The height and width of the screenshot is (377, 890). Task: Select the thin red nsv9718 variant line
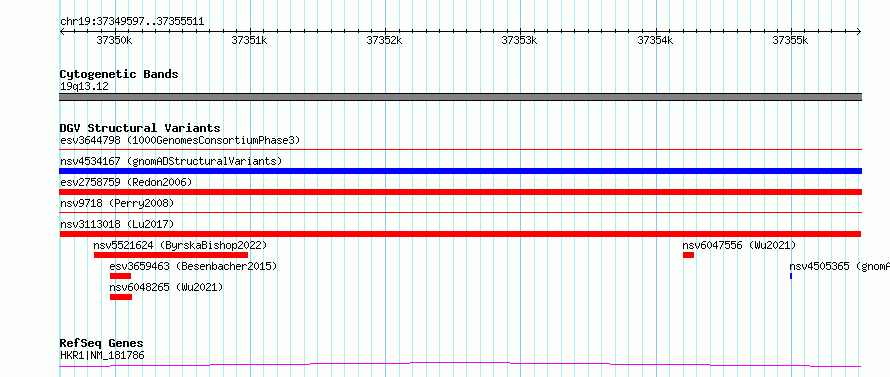click(460, 212)
